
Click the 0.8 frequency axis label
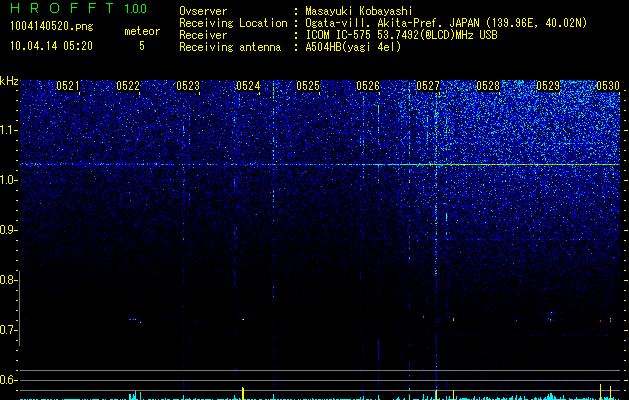click(x=7, y=280)
